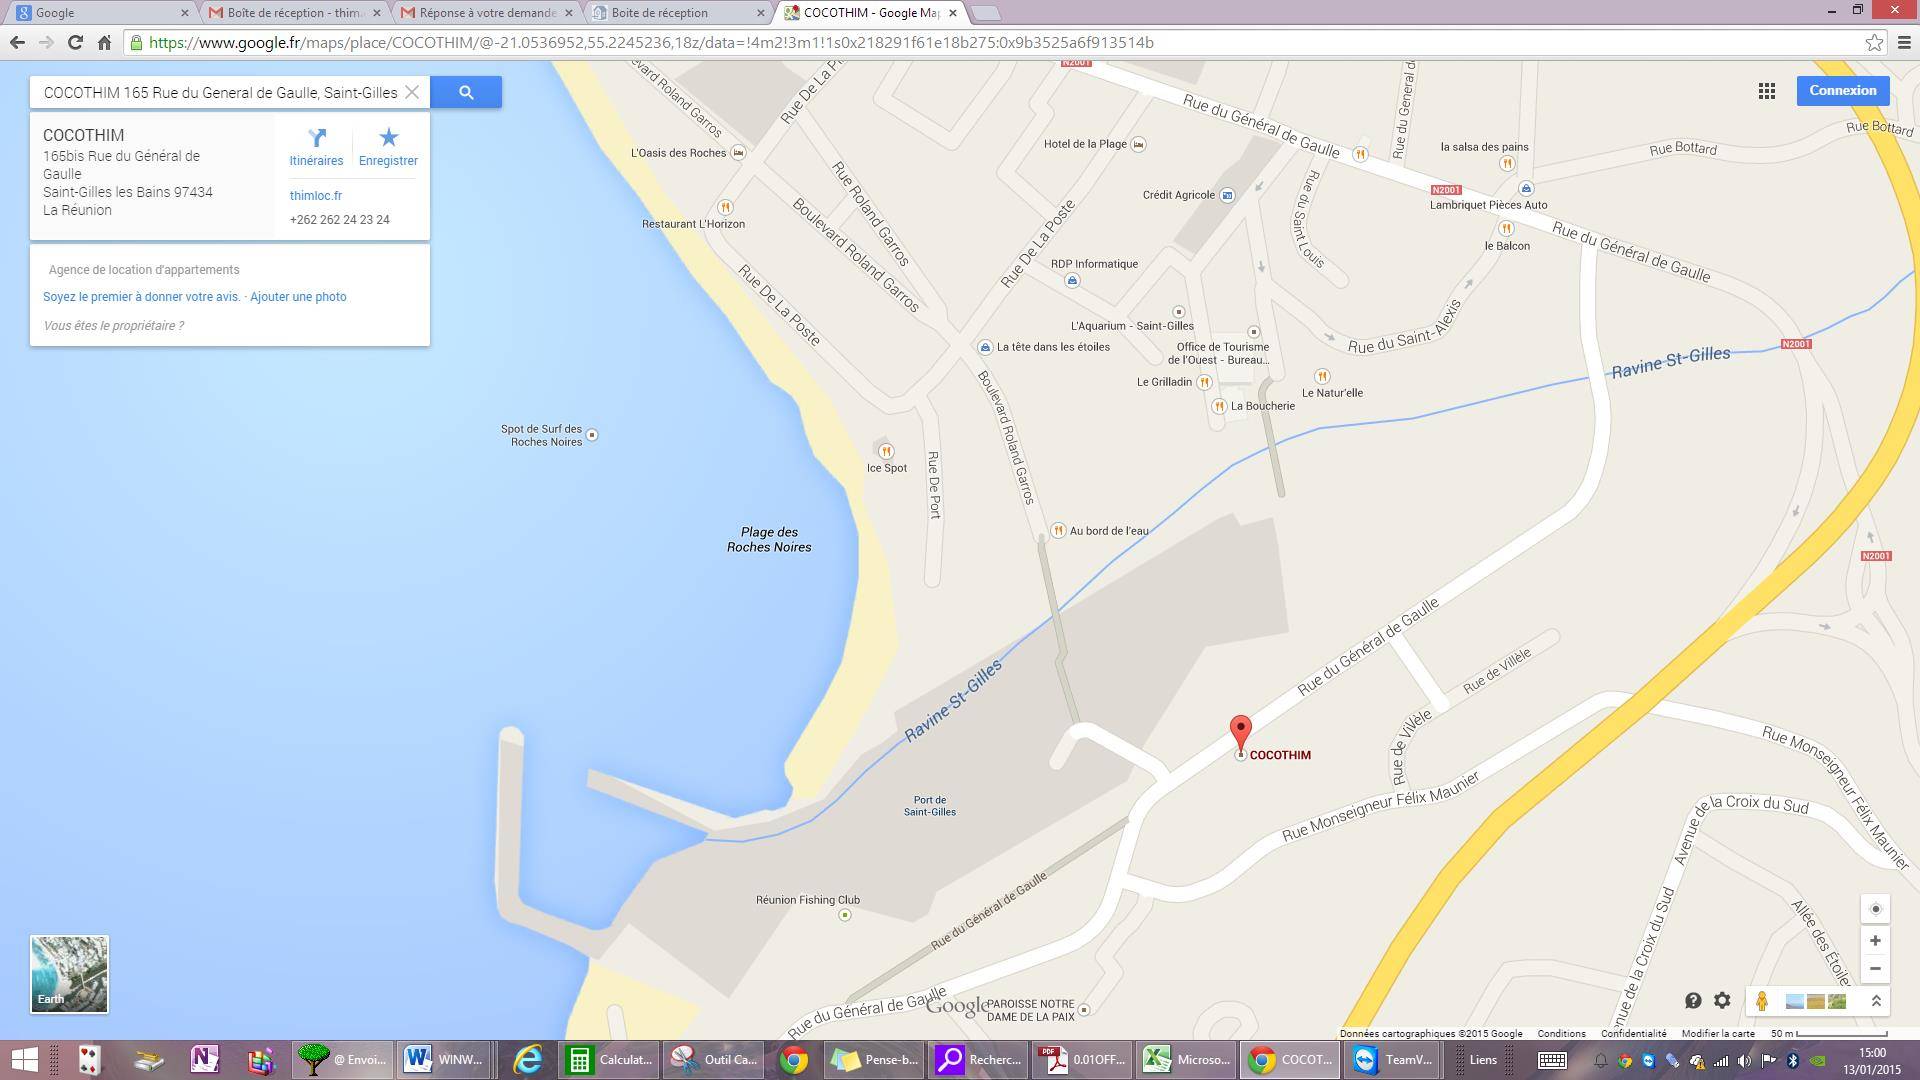Image resolution: width=1920 pixels, height=1080 pixels.
Task: Click Ajouter une photo link
Action: coord(298,297)
